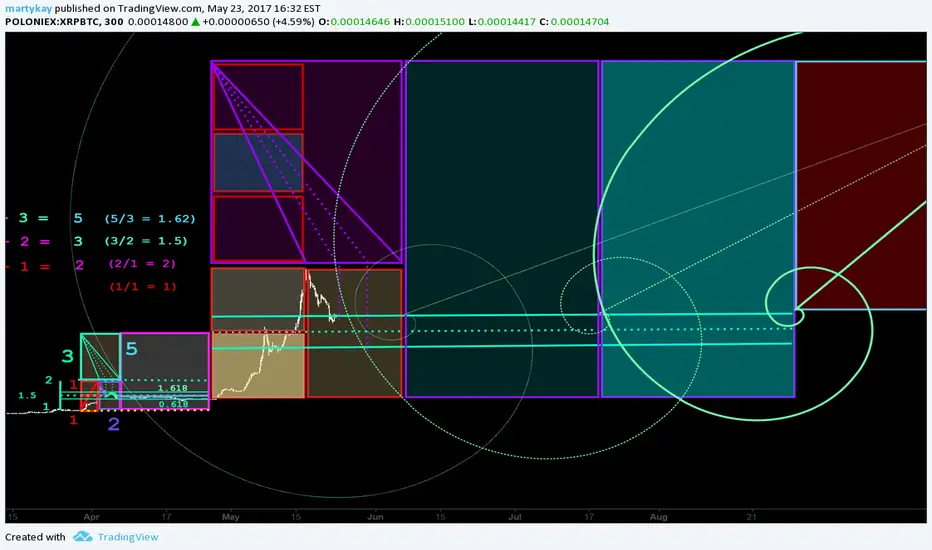
Task: Select the '(1/1 = 1)' ratio annotation
Action: pos(143,286)
